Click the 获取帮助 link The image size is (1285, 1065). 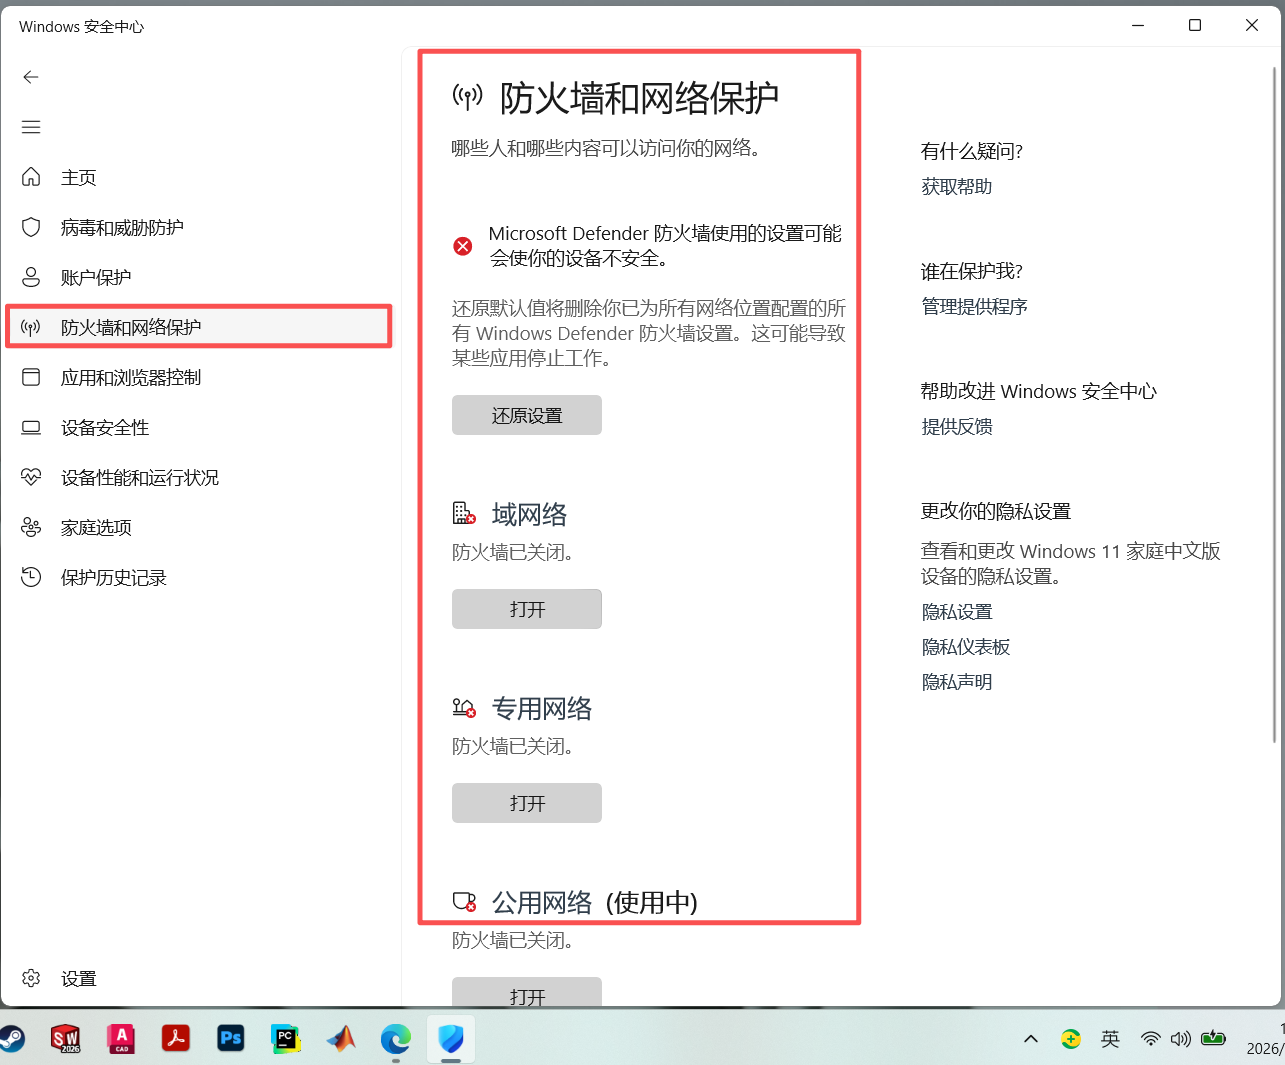coord(957,186)
